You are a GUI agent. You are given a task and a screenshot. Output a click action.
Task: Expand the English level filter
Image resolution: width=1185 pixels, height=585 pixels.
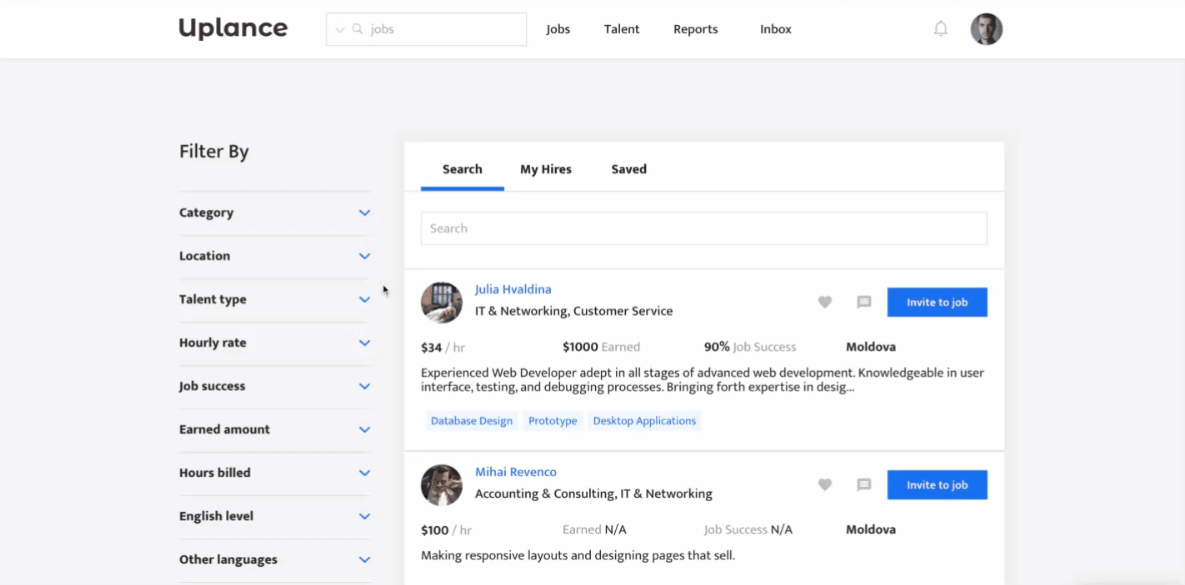coord(364,517)
